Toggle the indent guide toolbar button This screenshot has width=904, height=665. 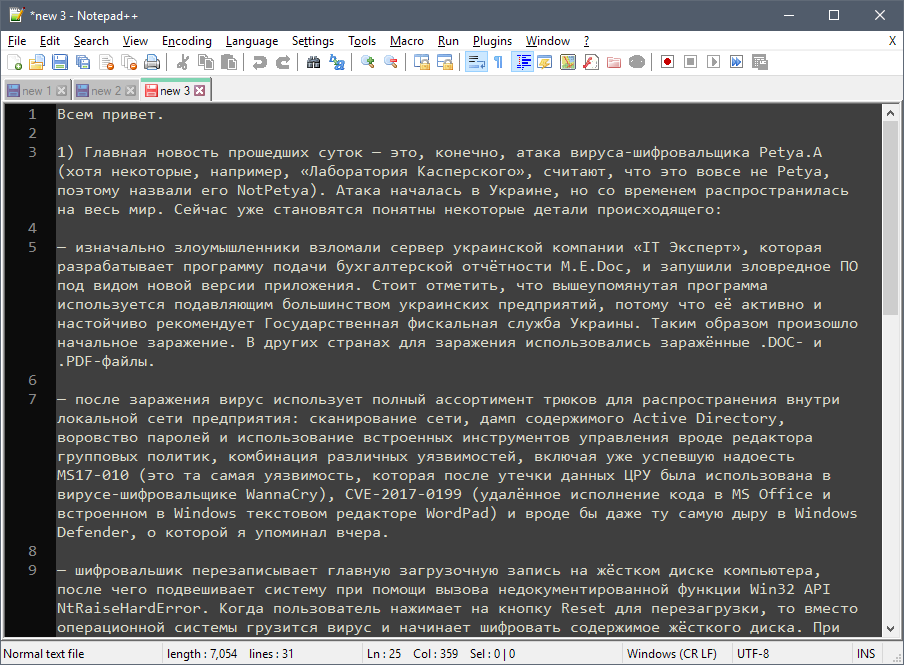[x=523, y=62]
